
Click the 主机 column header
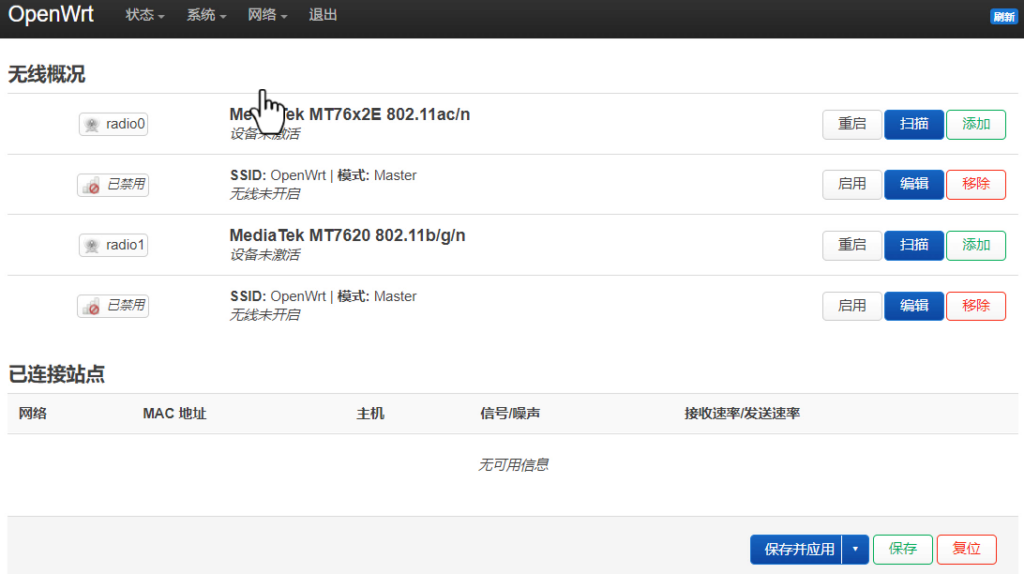click(x=370, y=413)
